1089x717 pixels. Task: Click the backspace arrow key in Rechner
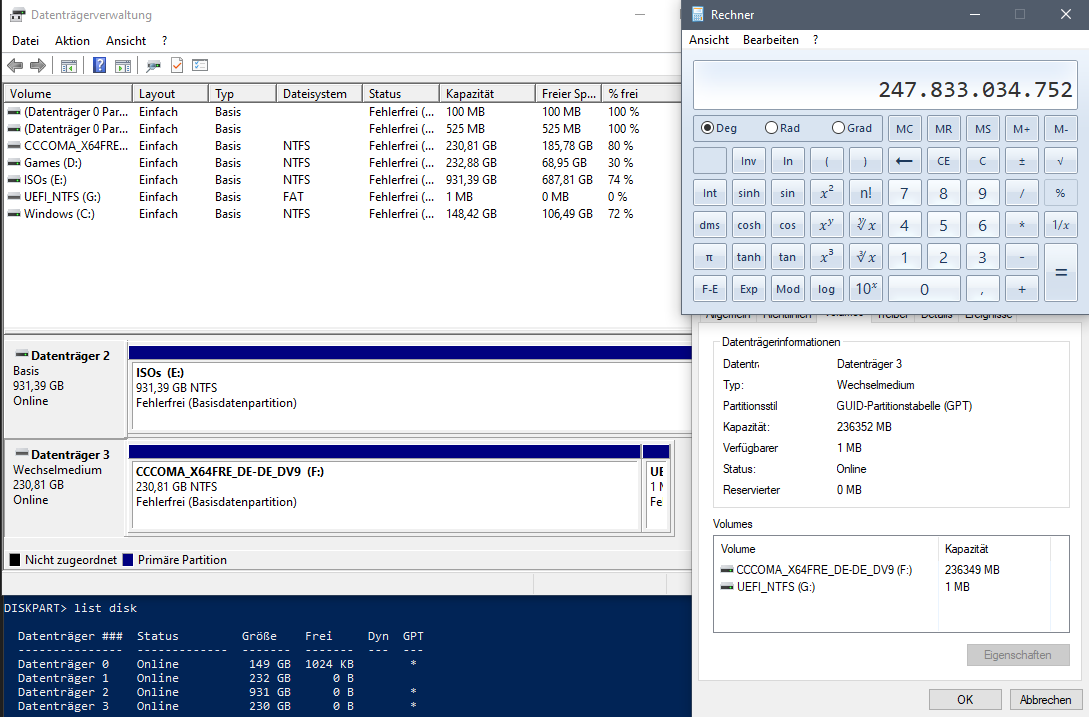[904, 161]
